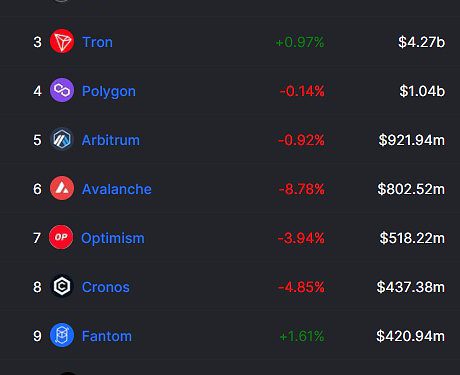
Task: Select Optimism's $518.22m TVL value
Action: point(412,238)
